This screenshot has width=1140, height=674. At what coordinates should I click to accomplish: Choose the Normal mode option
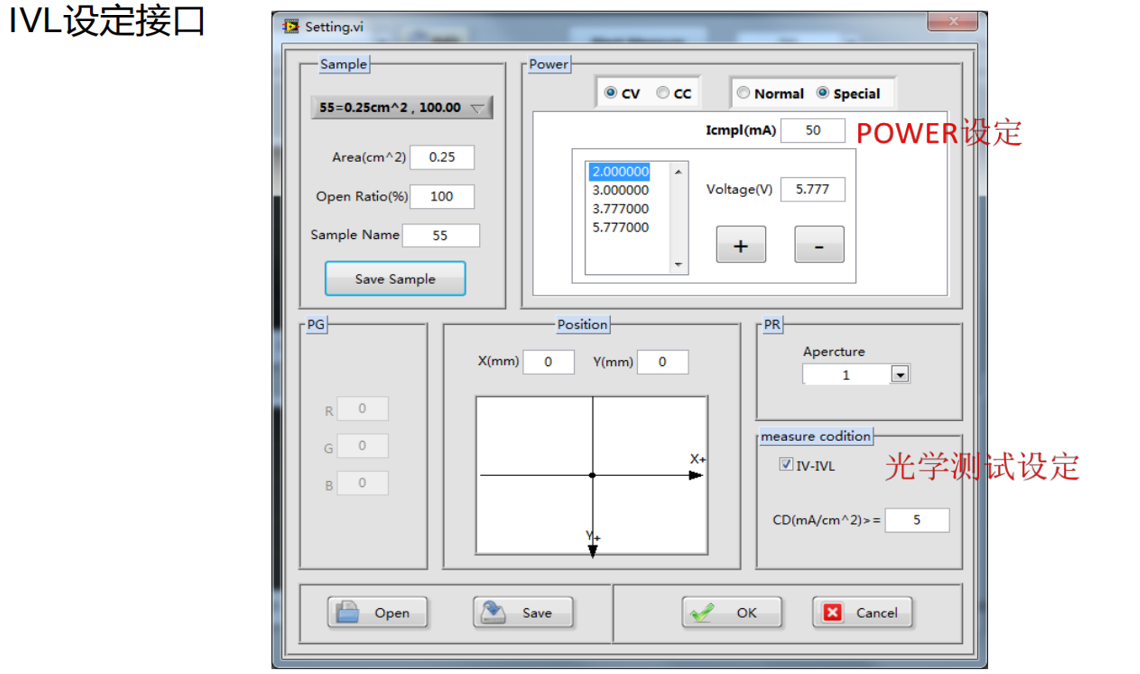point(743,93)
